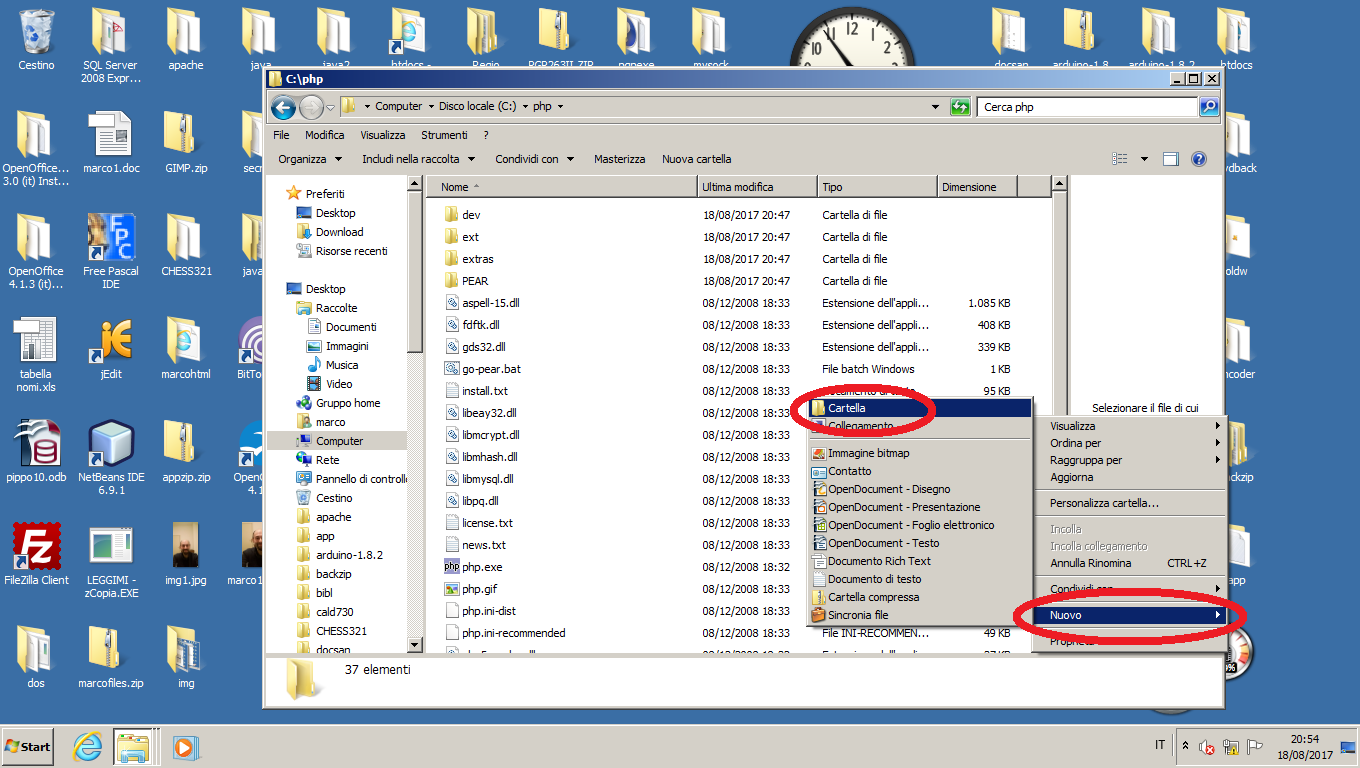This screenshot has height=768, width=1360.
Task: Click the Nuova cartella button
Action: click(696, 159)
